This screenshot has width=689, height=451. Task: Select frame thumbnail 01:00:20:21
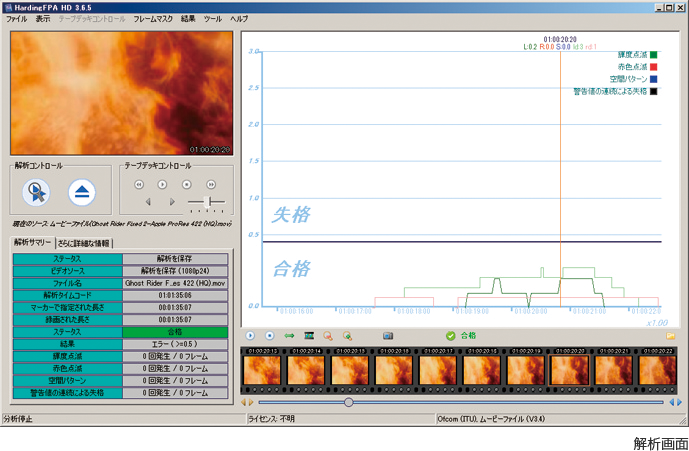coord(613,371)
